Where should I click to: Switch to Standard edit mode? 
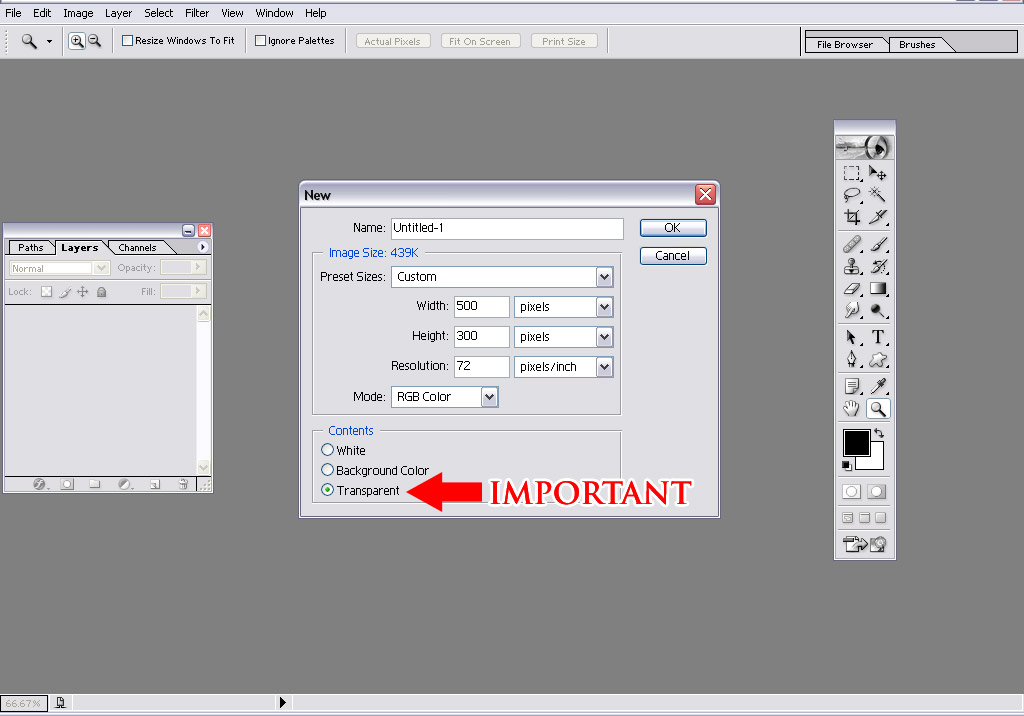tap(851, 491)
